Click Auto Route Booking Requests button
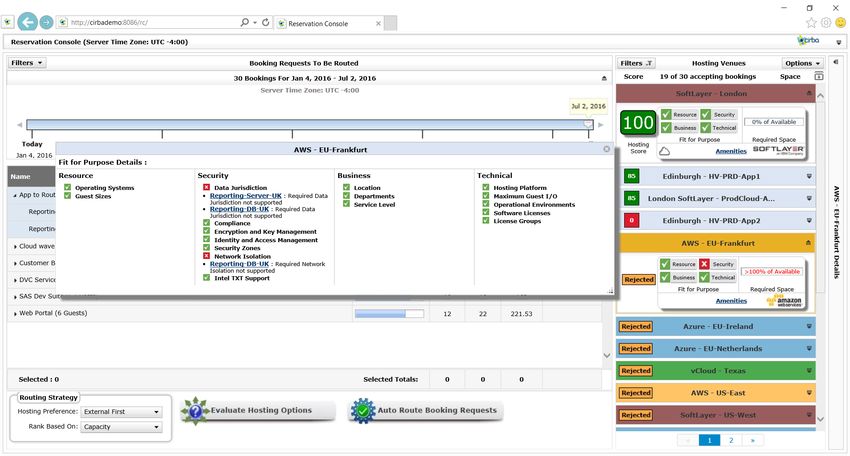 [x=426, y=410]
